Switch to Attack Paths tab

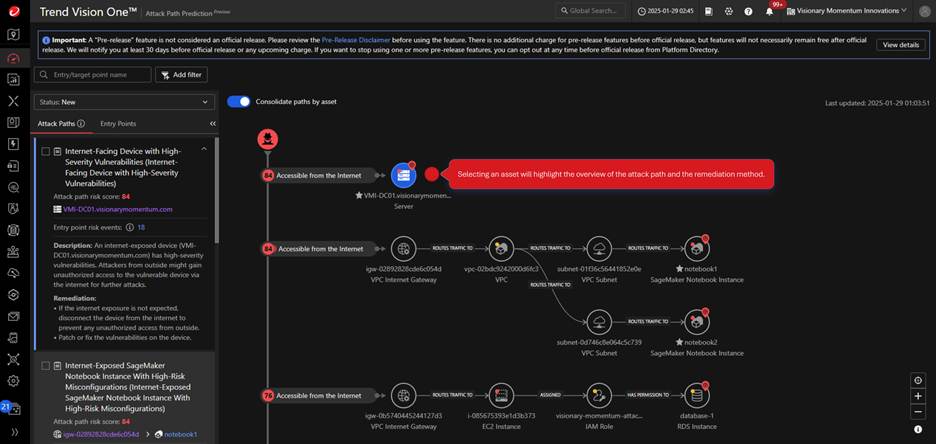point(57,124)
